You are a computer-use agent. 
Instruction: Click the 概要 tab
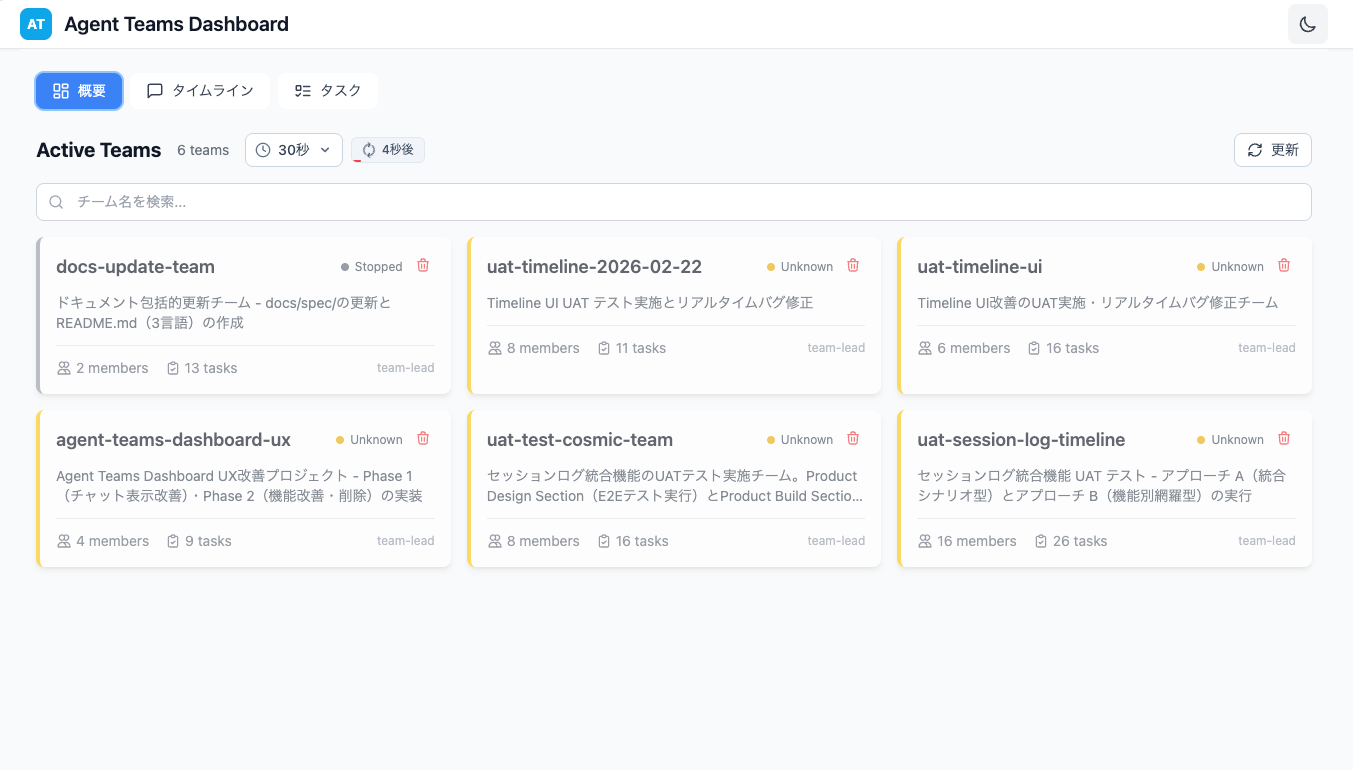tap(78, 90)
